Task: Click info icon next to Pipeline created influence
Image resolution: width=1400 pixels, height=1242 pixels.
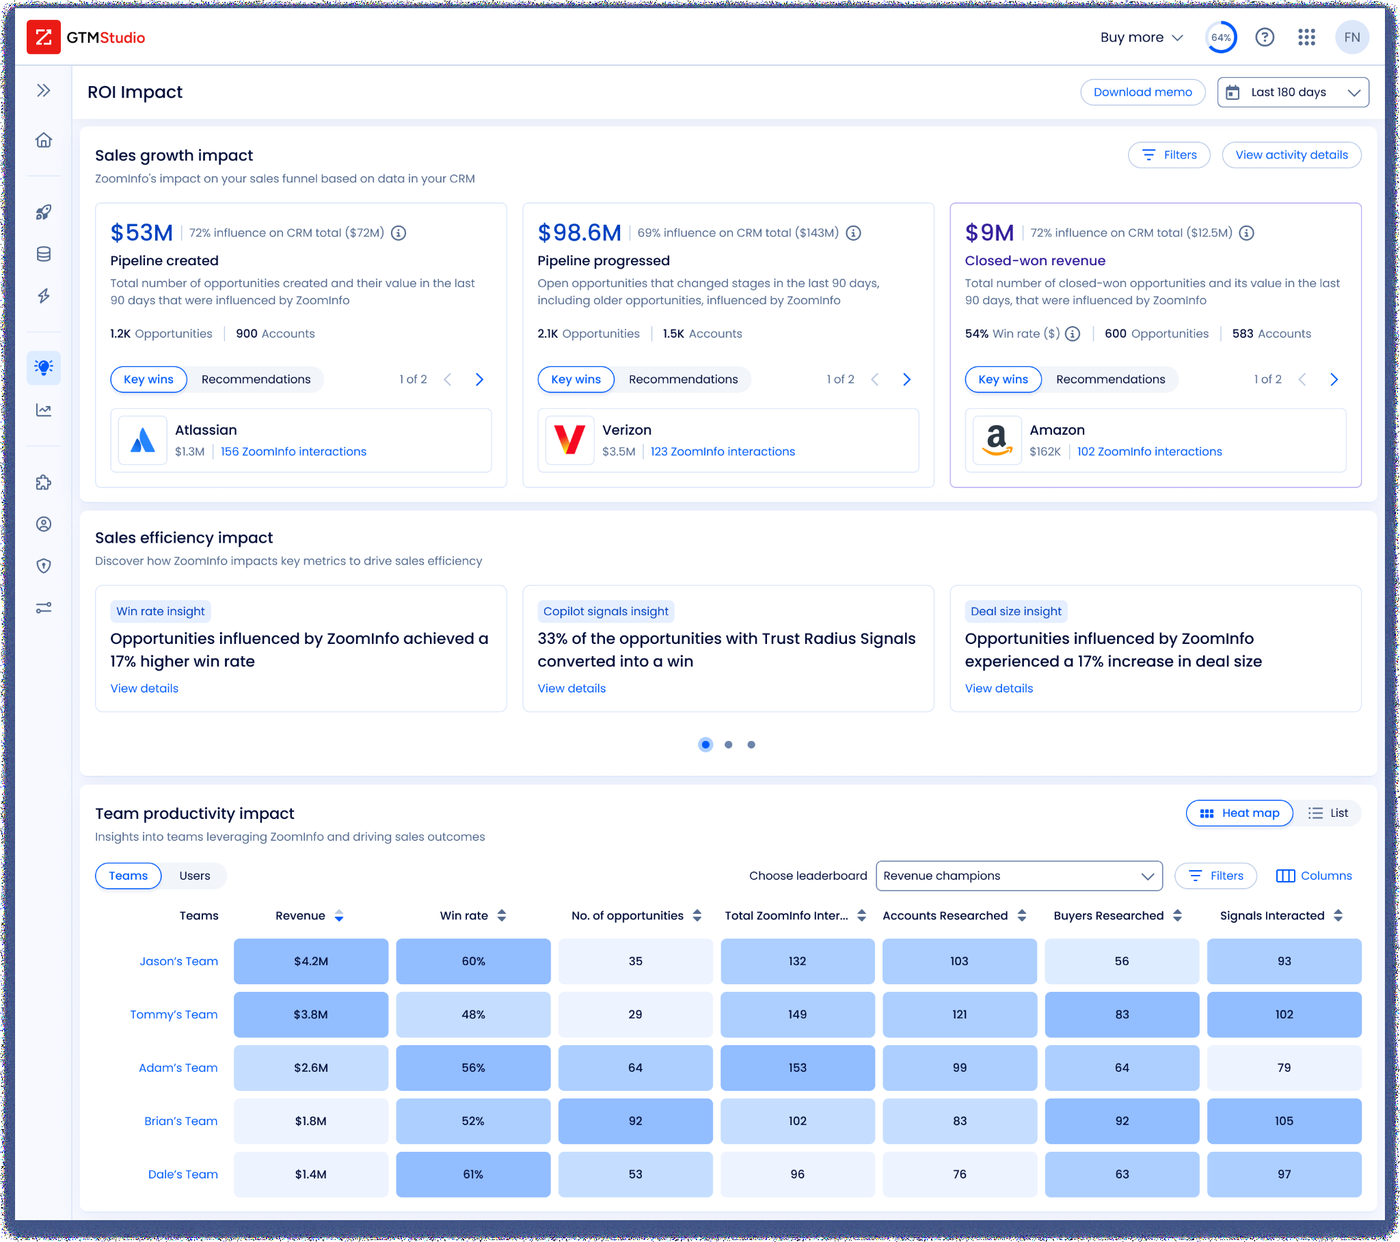Action: (398, 233)
